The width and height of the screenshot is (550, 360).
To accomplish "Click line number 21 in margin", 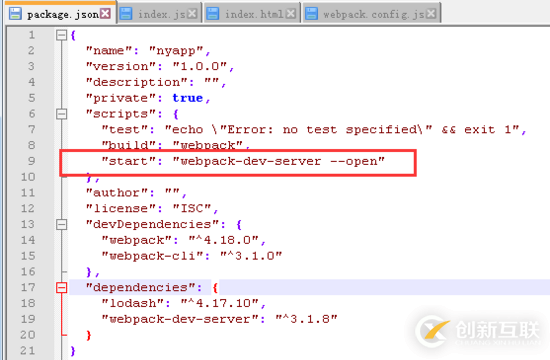I will tap(28, 351).
